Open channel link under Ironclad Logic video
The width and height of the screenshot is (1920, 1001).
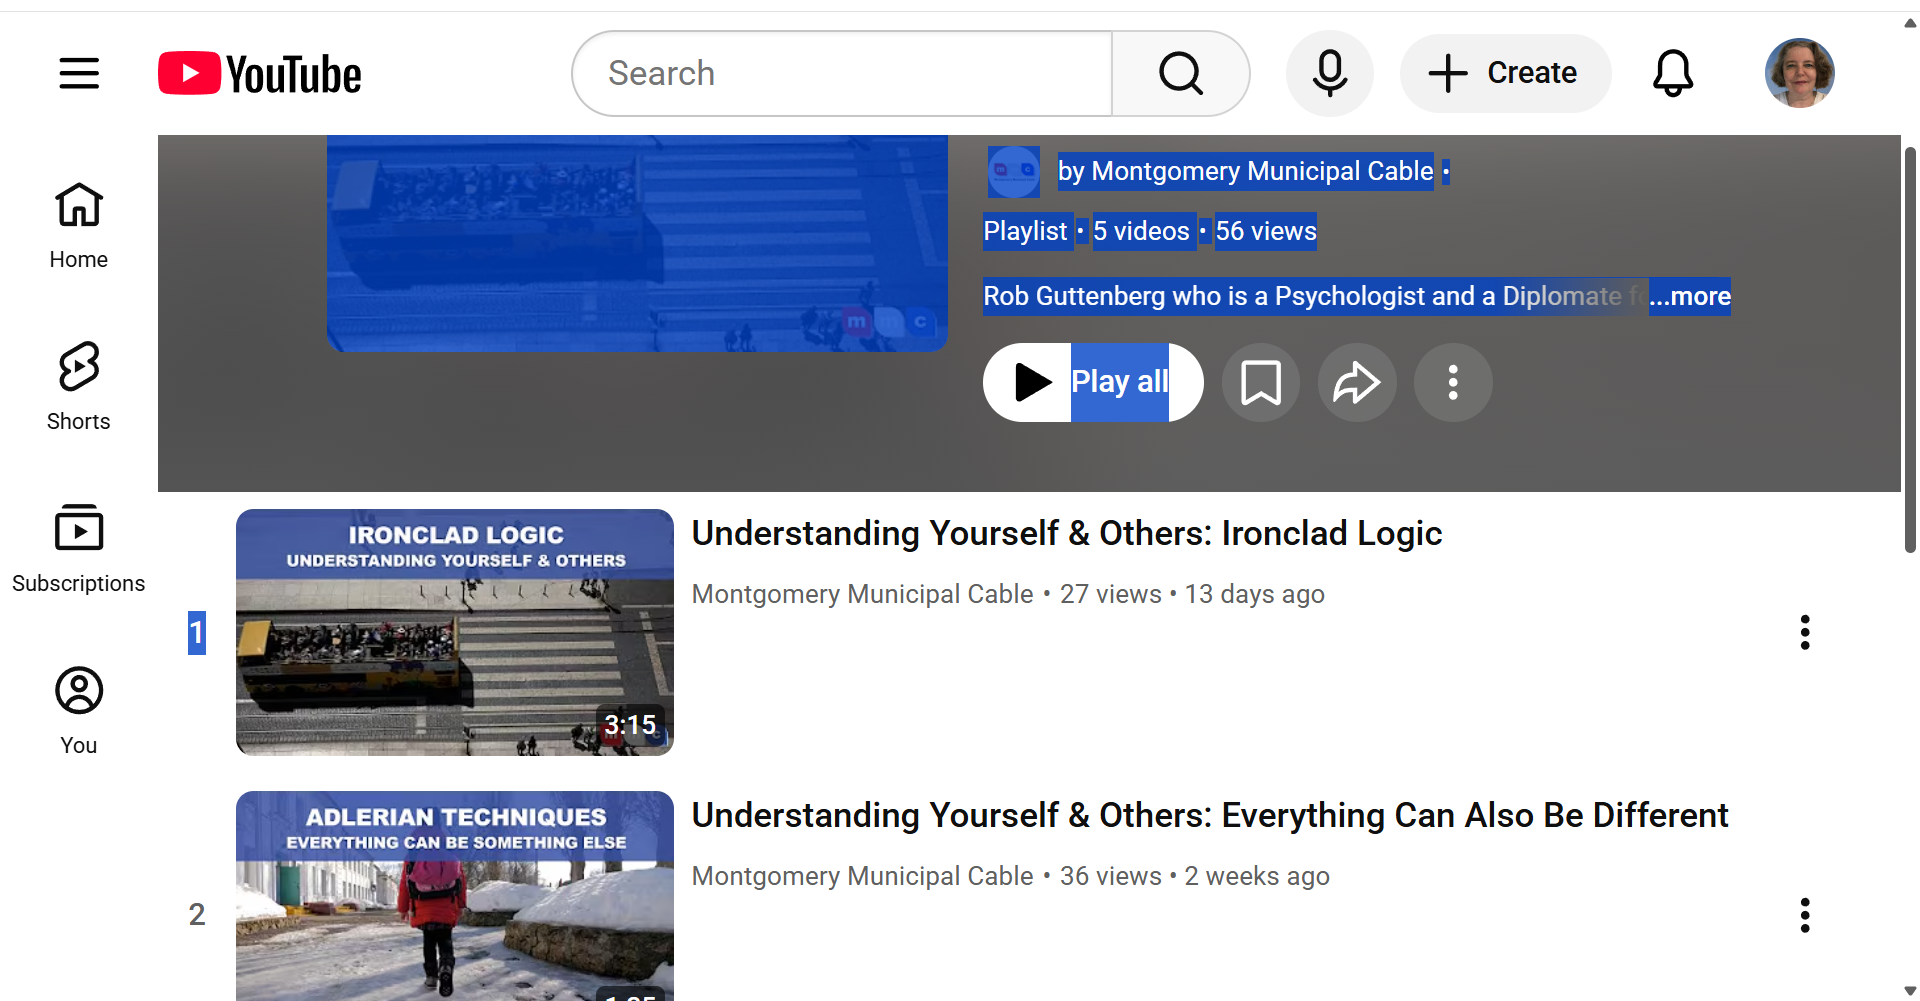pos(863,594)
